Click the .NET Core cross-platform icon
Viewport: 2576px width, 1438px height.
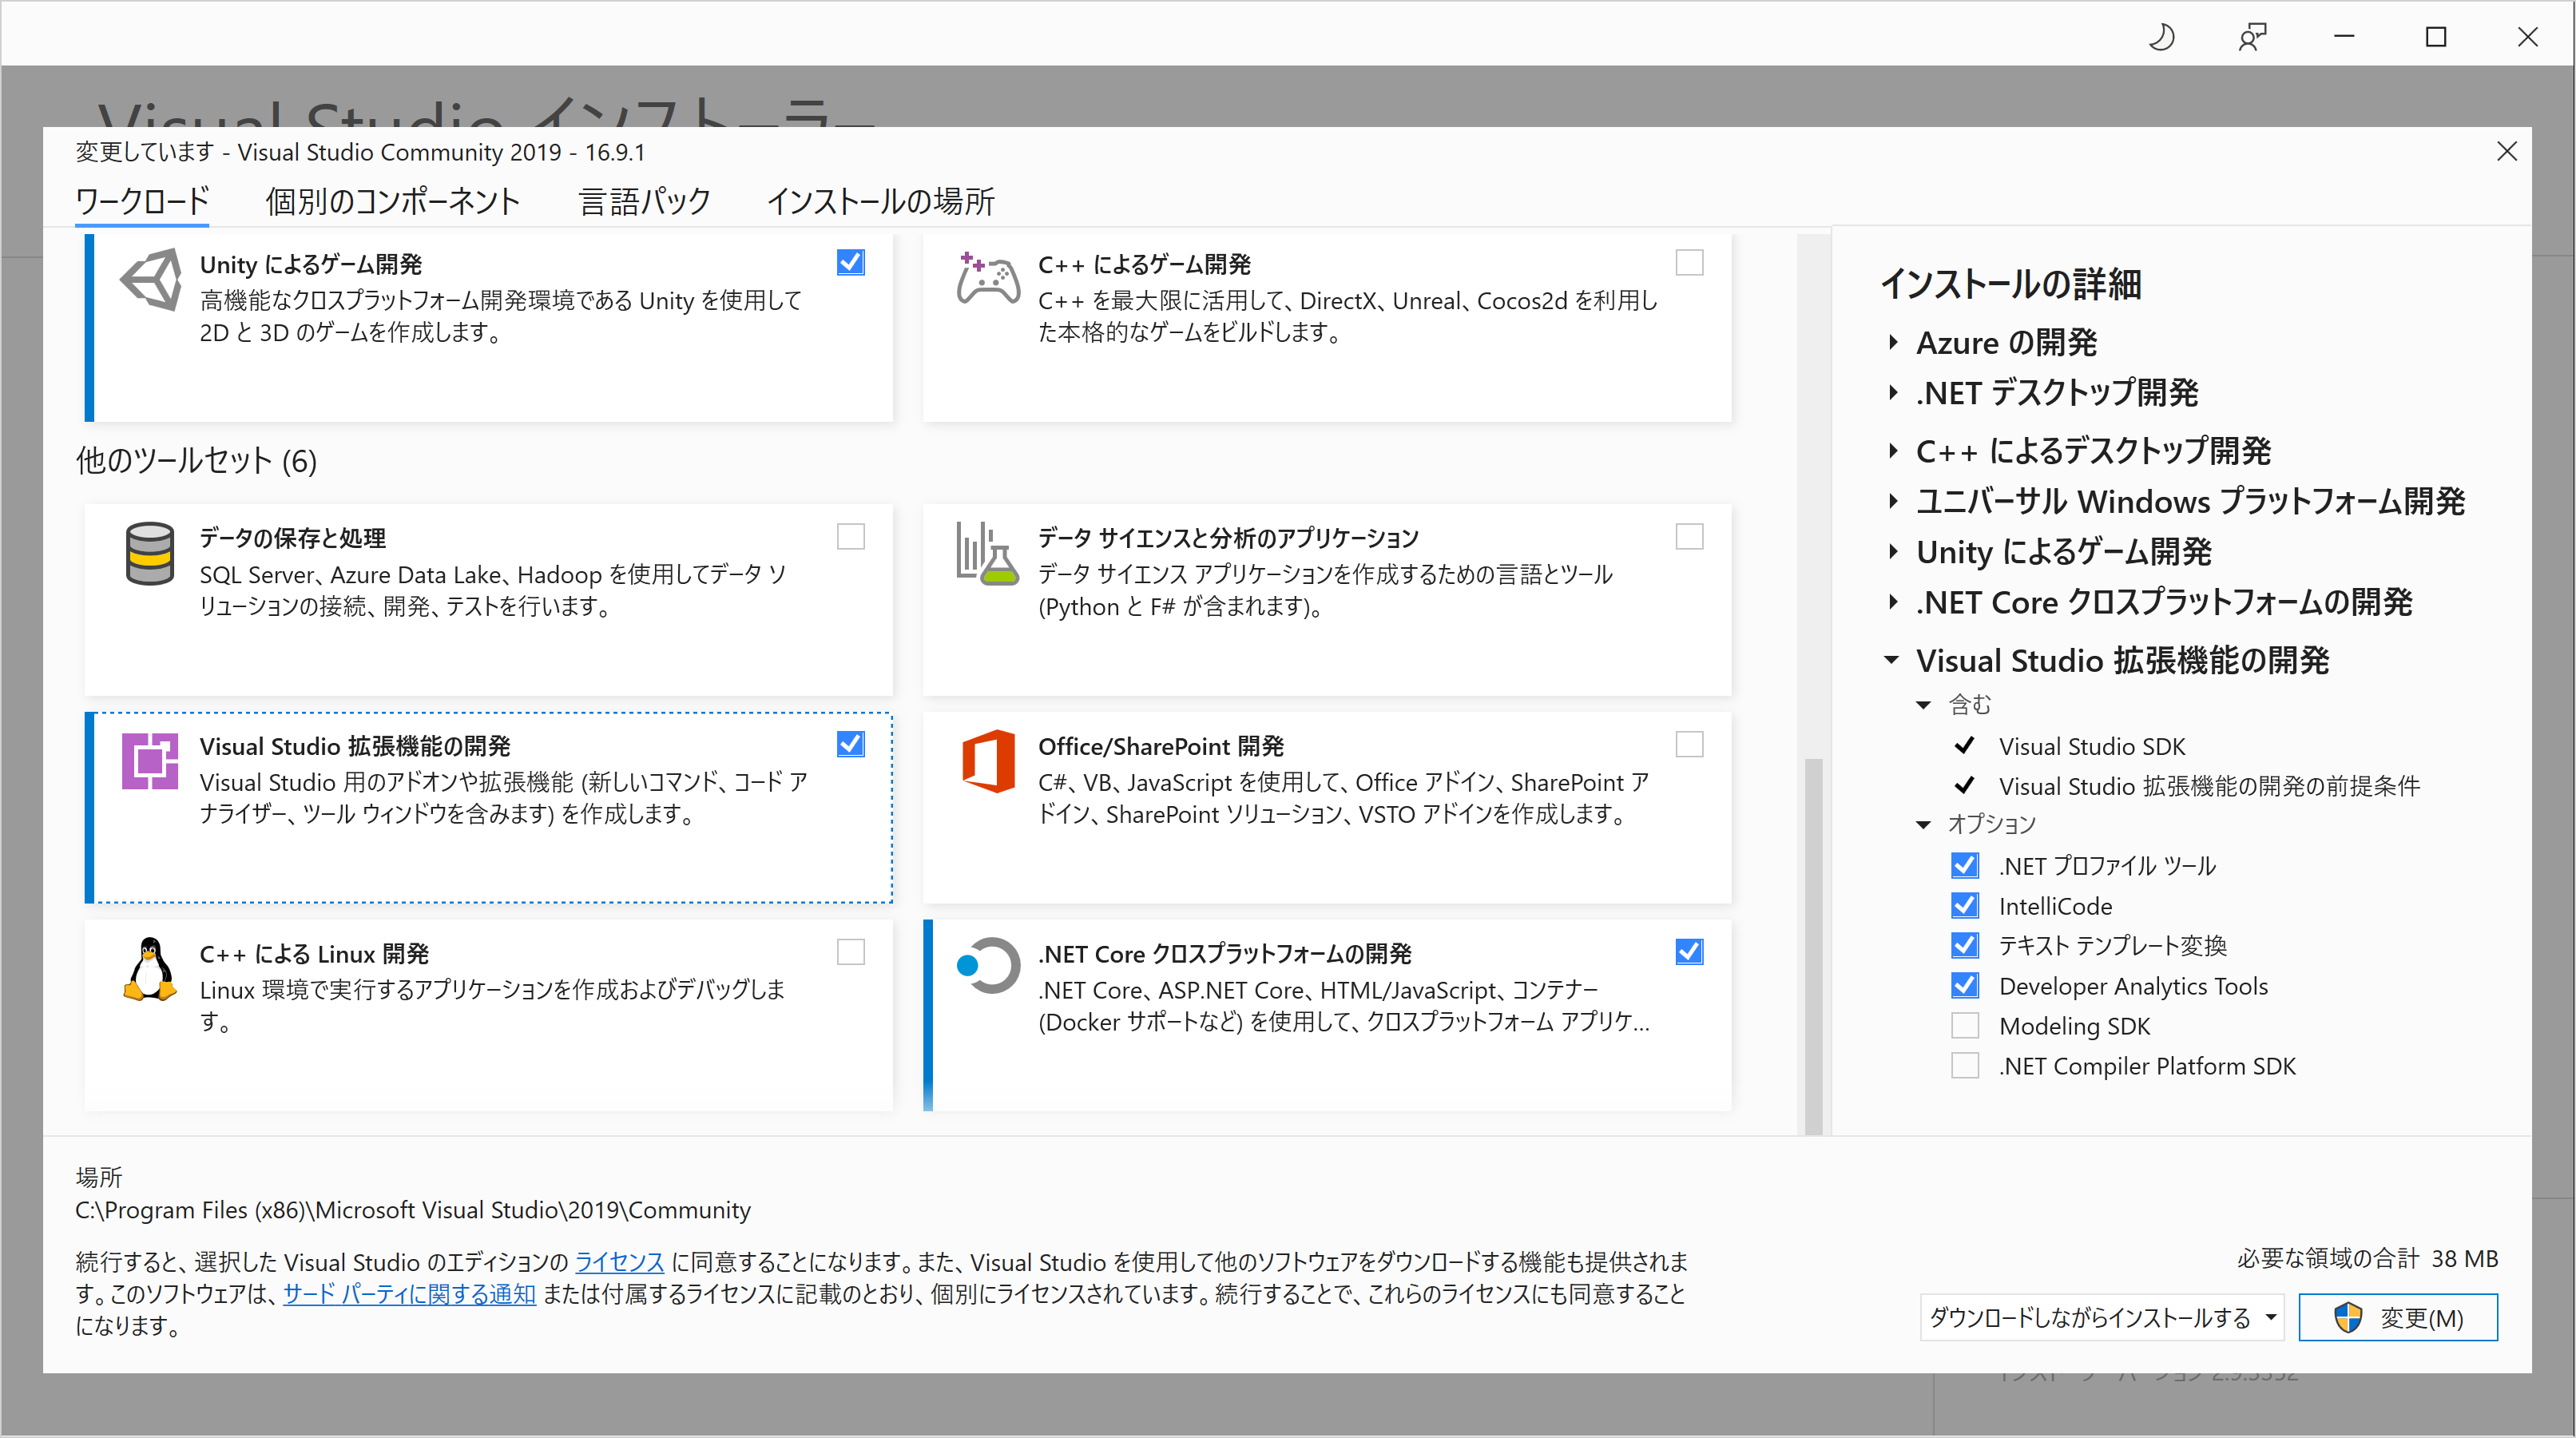[988, 966]
